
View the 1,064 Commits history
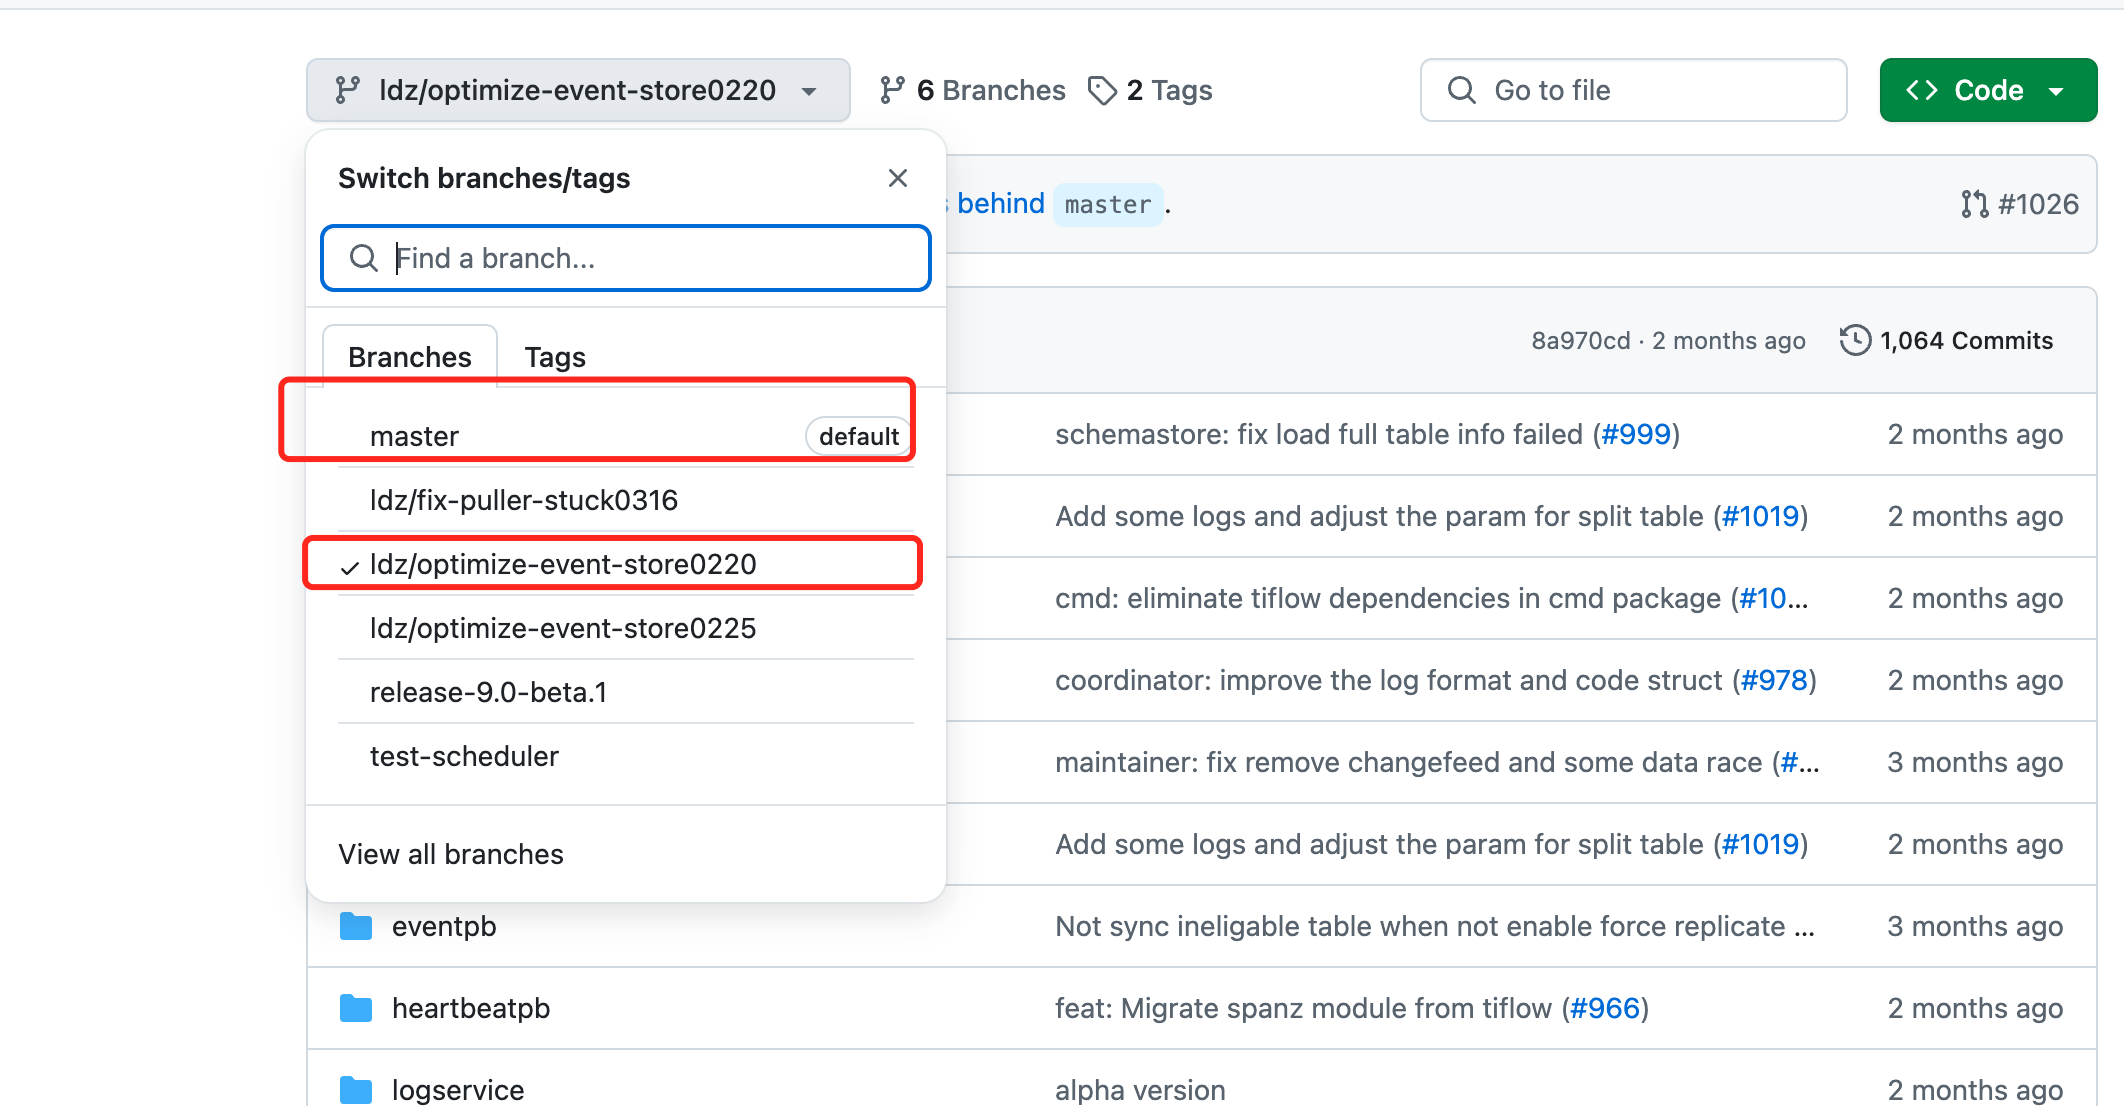(1946, 341)
